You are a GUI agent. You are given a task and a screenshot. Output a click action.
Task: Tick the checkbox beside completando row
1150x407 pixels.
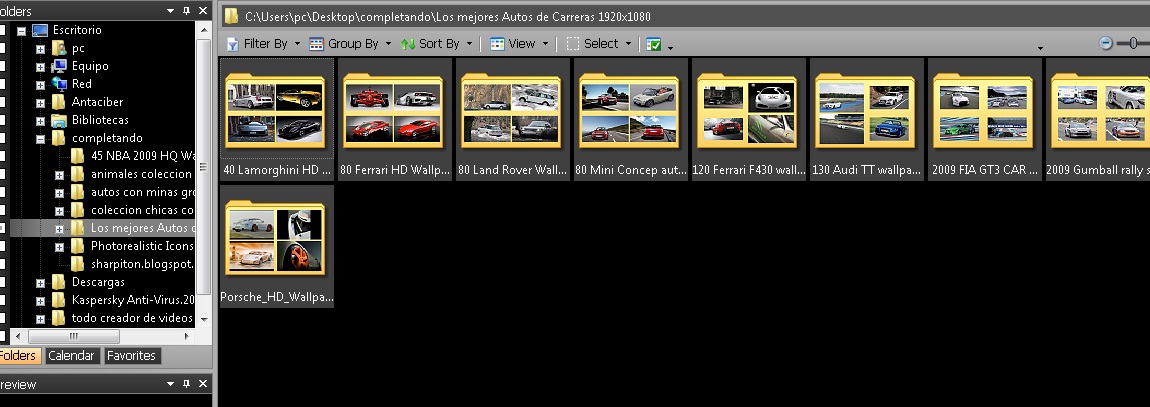(1, 138)
